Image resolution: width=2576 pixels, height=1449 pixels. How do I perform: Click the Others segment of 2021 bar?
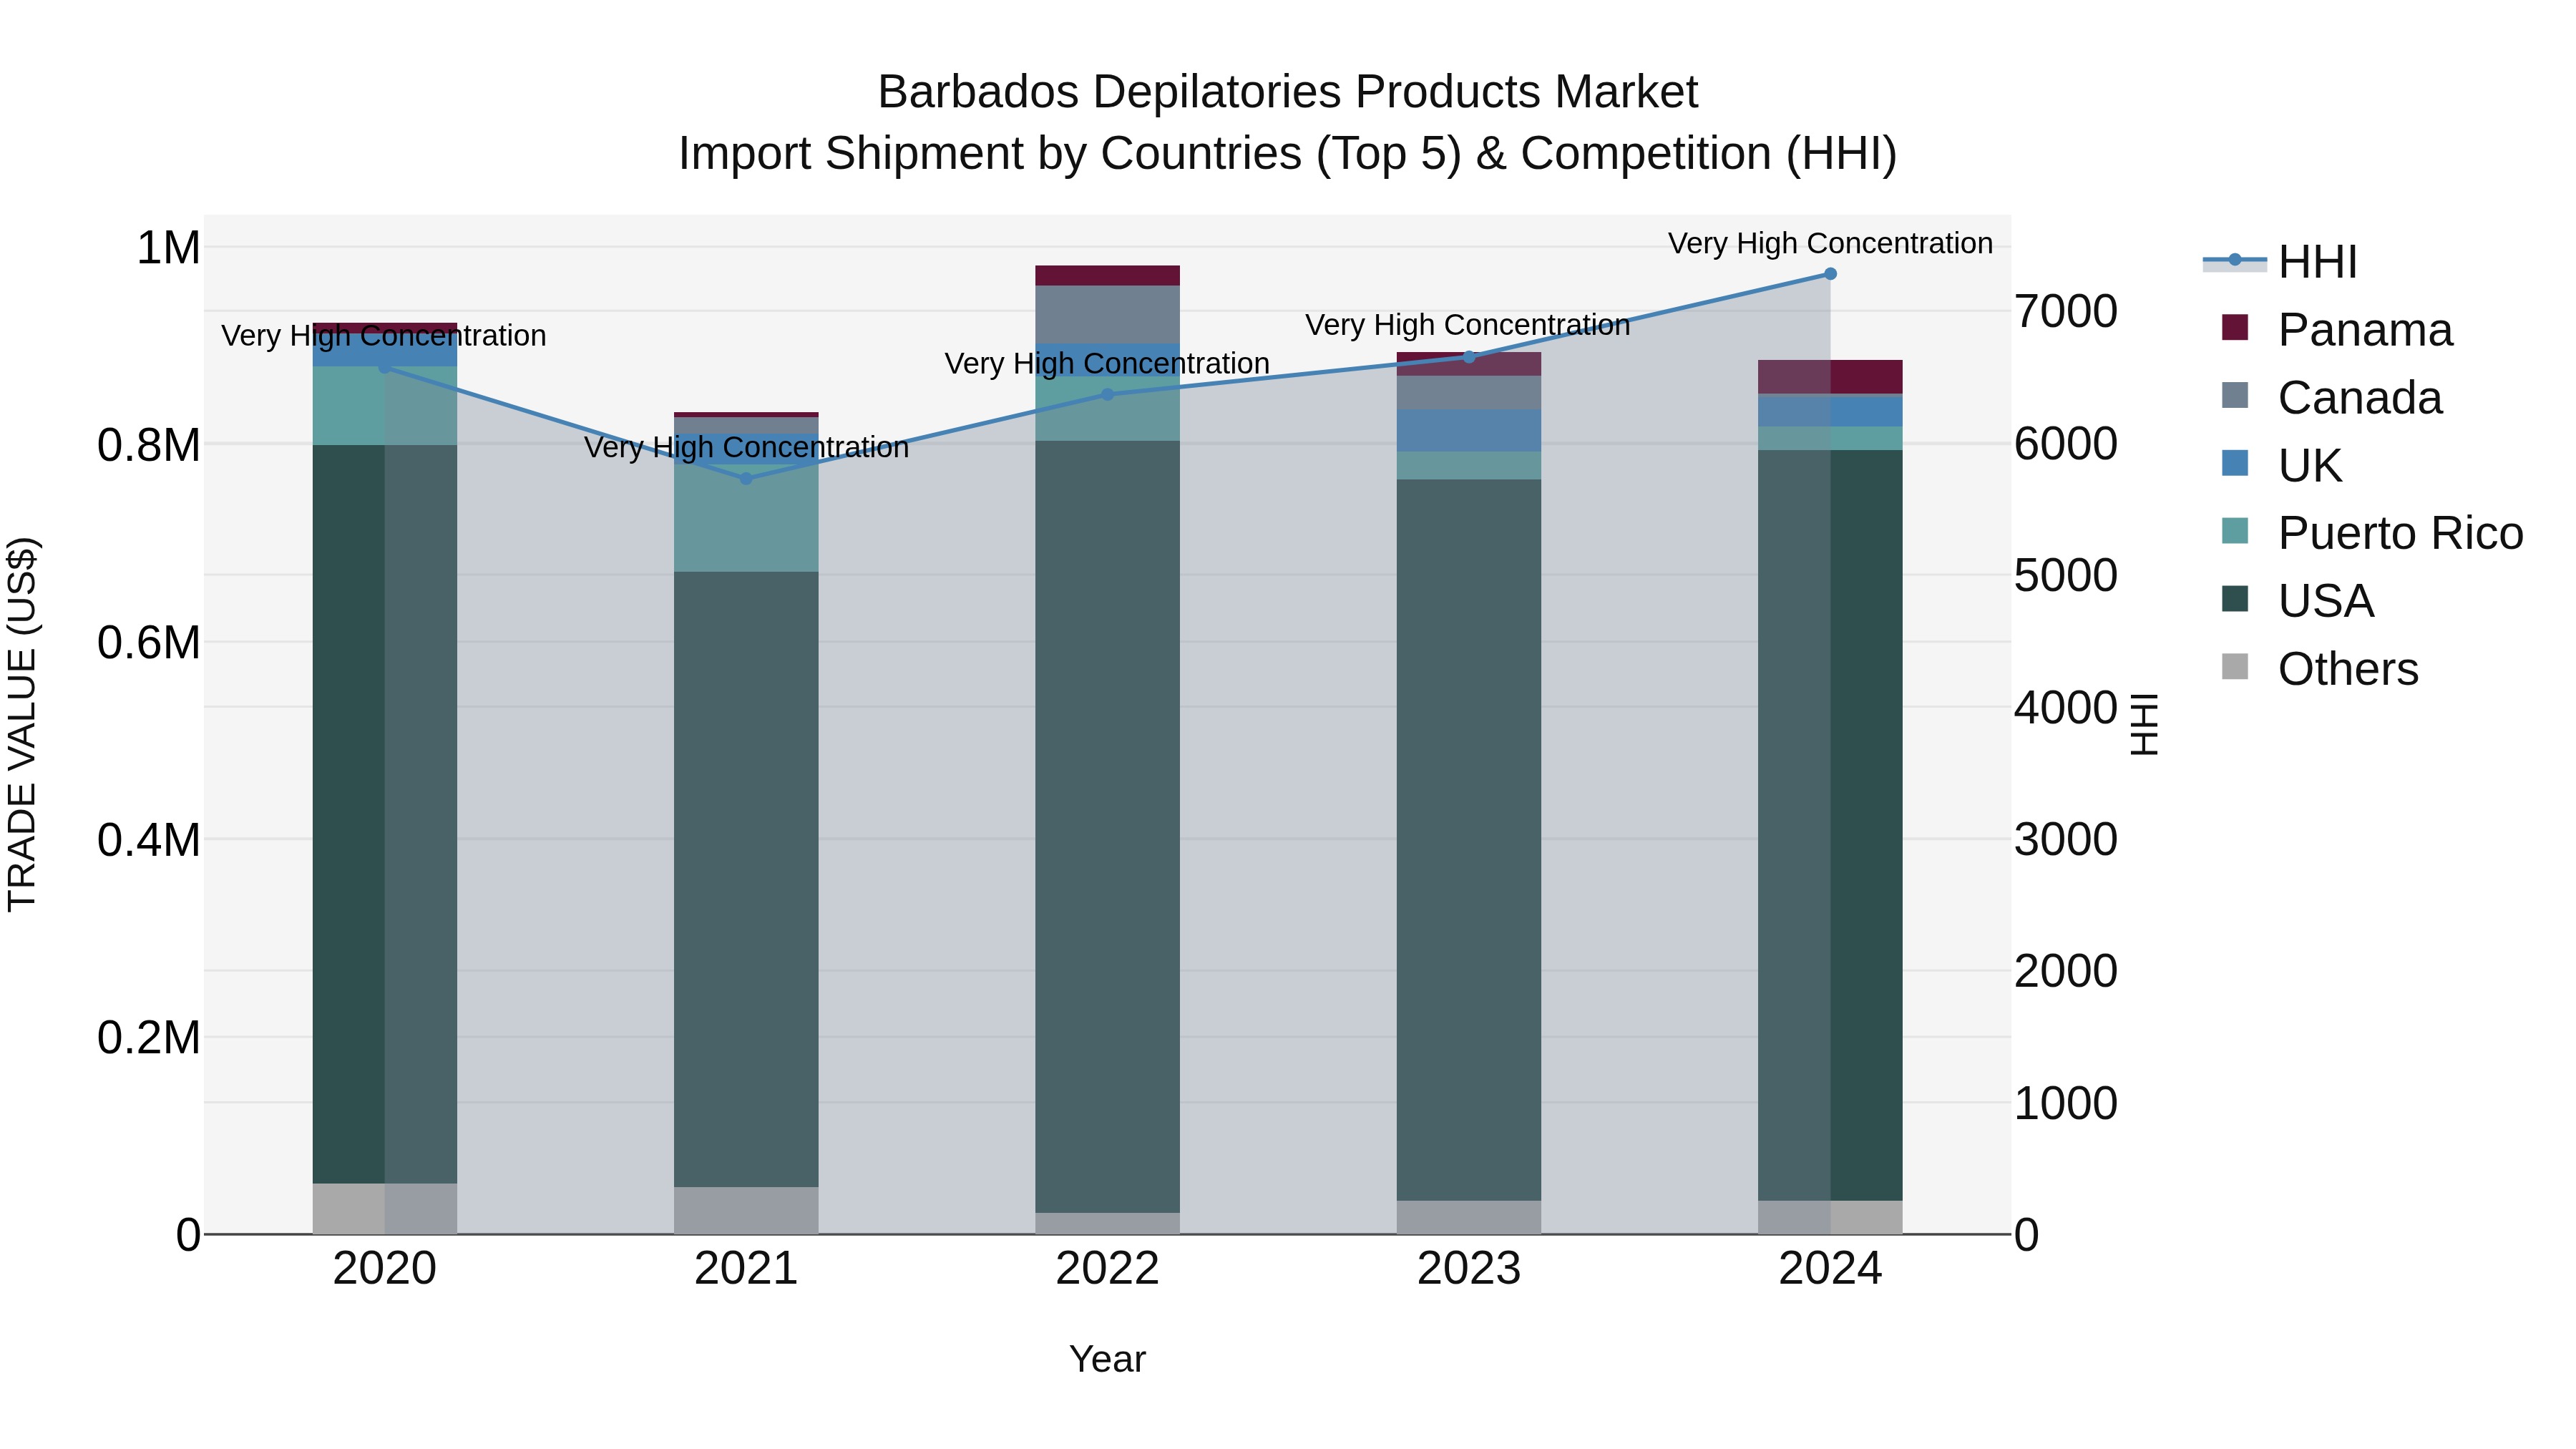click(x=746, y=1211)
